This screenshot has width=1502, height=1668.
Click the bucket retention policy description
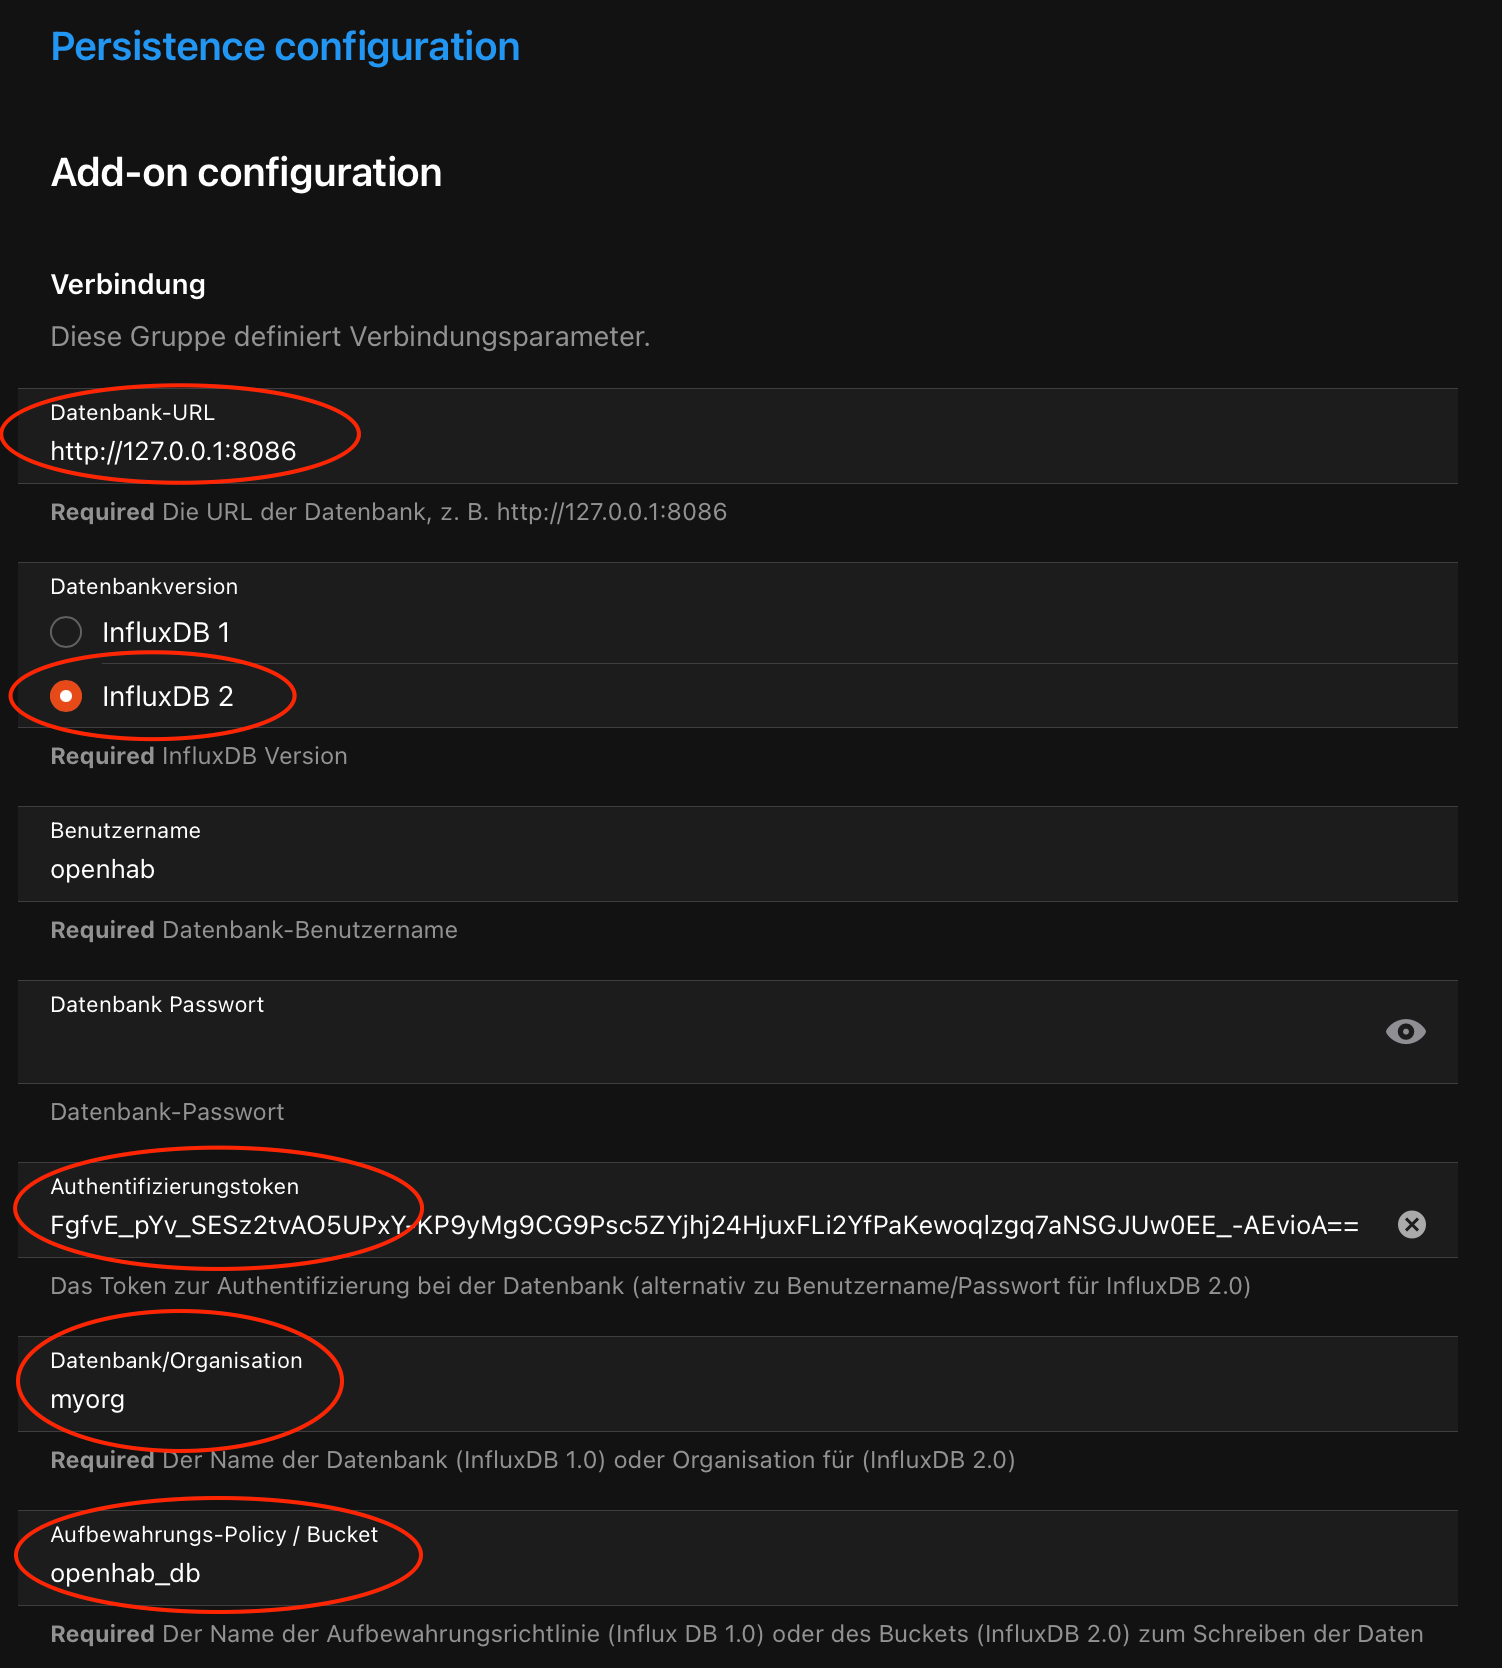coord(736,1634)
